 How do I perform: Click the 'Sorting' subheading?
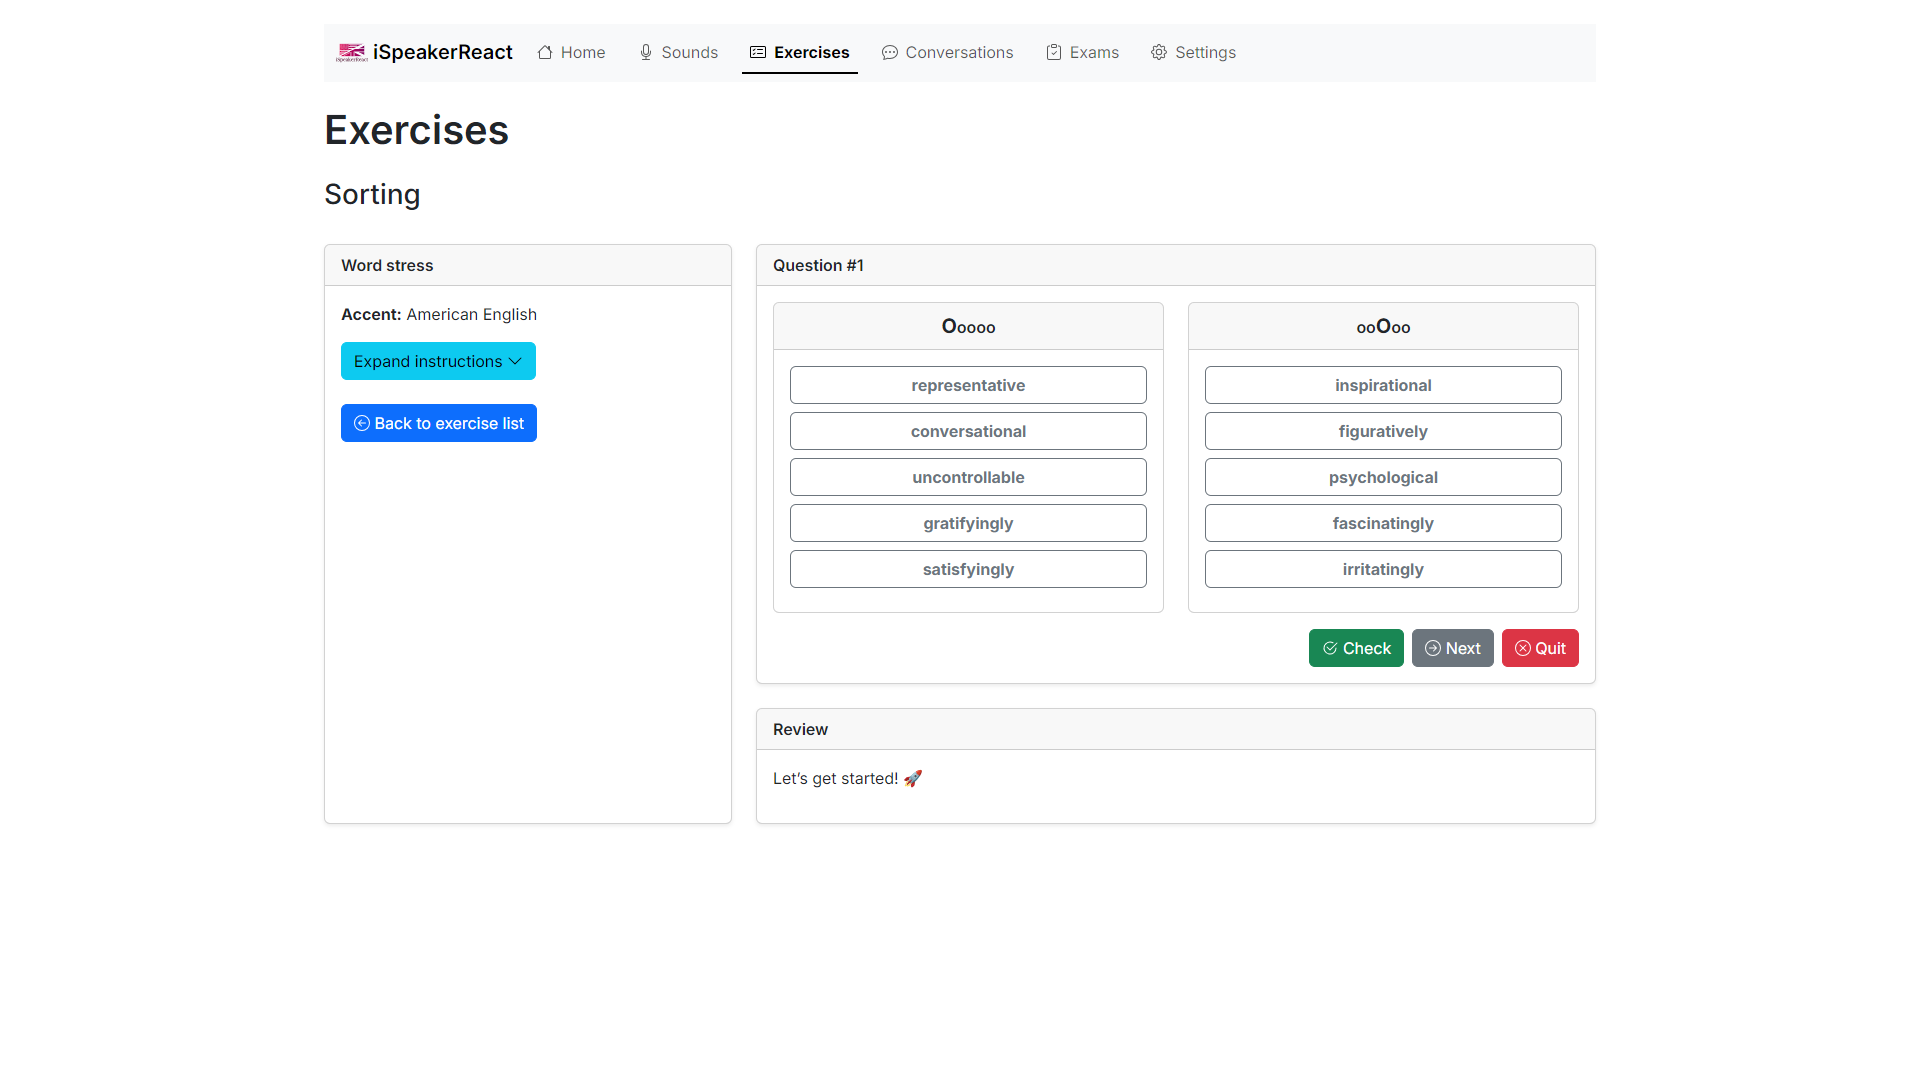372,194
